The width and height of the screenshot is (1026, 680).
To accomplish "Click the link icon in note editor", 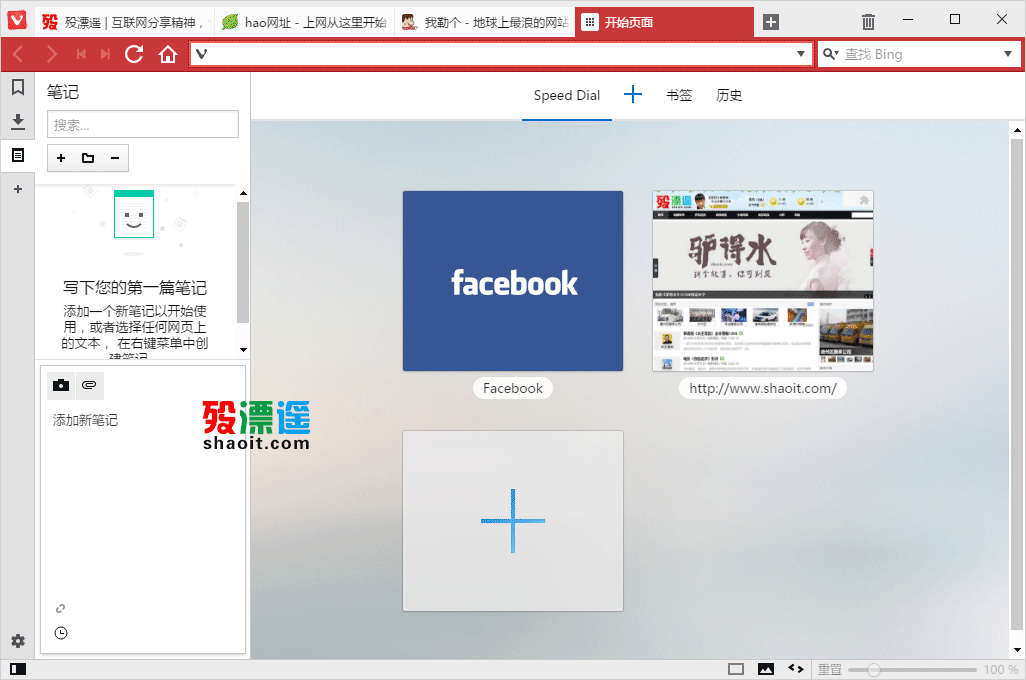I will (60, 609).
